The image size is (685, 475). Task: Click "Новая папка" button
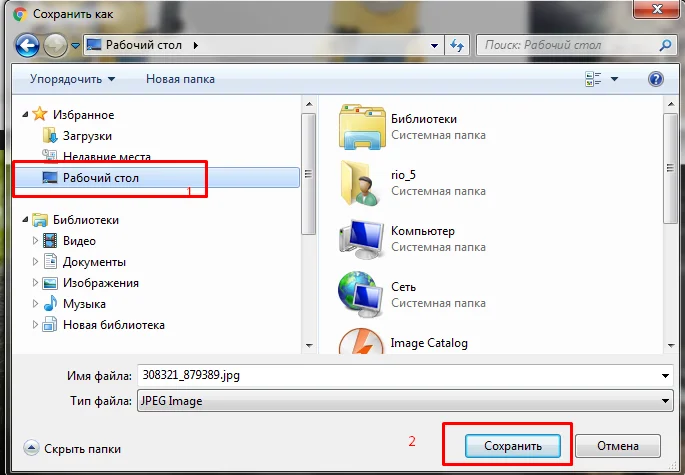pos(180,79)
